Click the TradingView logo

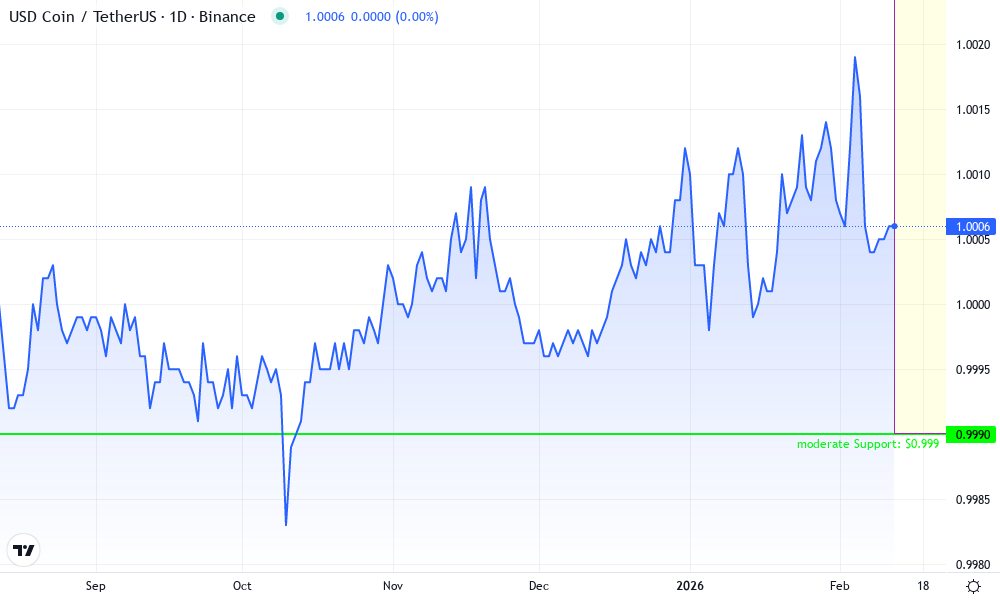point(24,549)
